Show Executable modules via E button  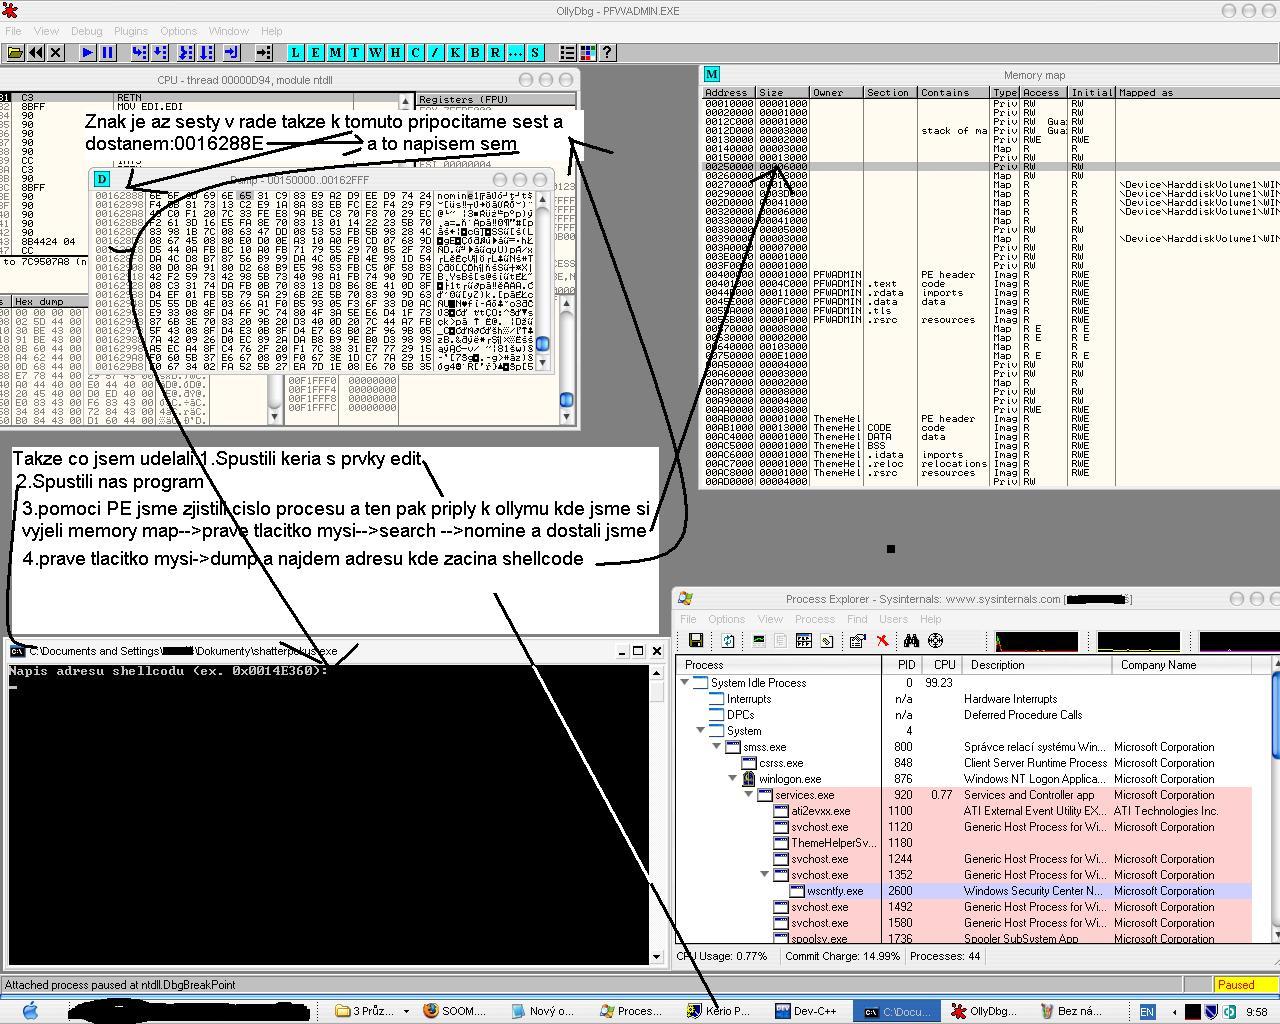coord(316,52)
